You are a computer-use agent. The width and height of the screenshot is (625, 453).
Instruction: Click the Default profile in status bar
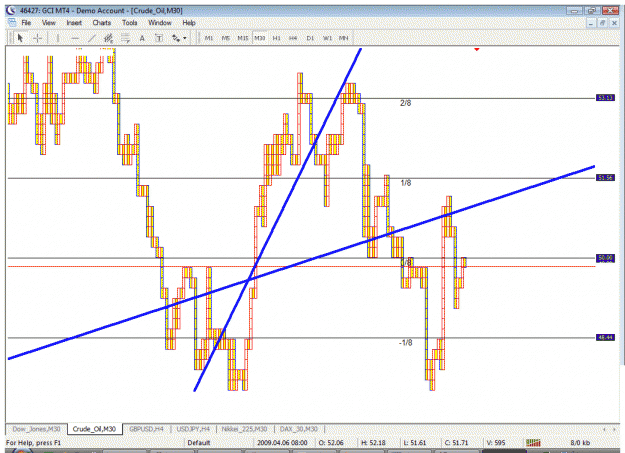click(199, 443)
